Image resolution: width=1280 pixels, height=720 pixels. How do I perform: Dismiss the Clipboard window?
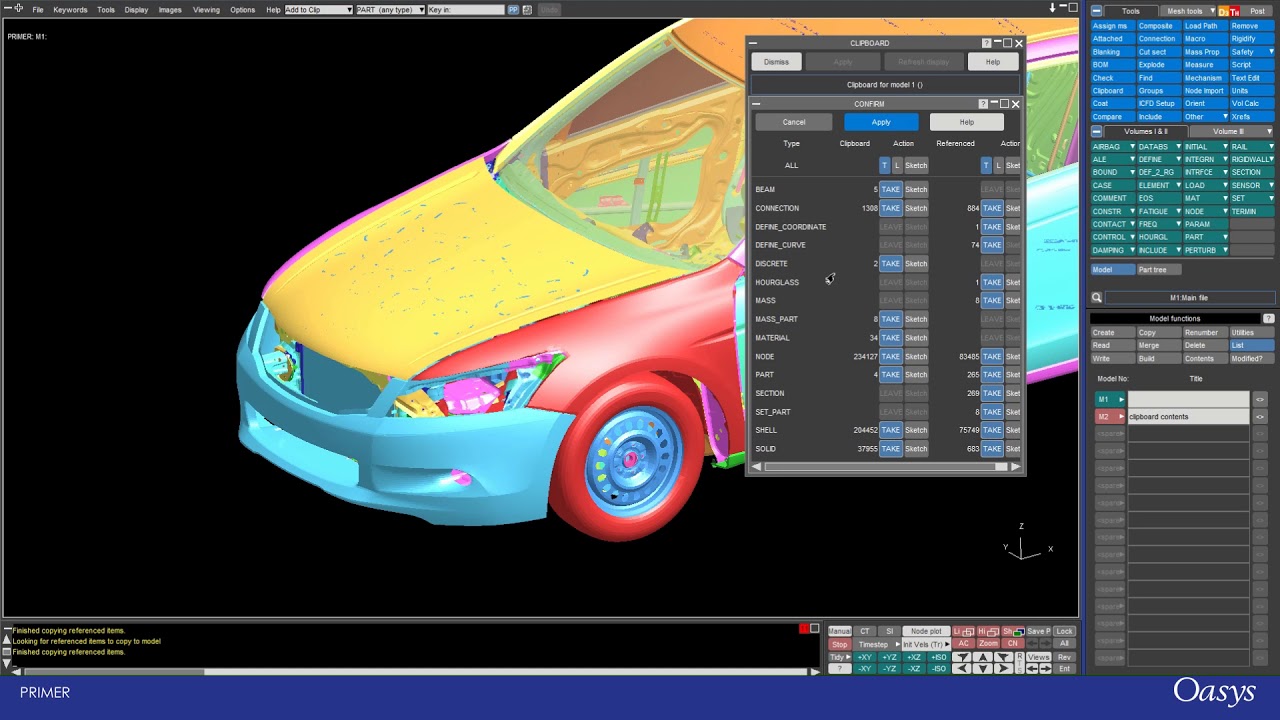(x=776, y=62)
